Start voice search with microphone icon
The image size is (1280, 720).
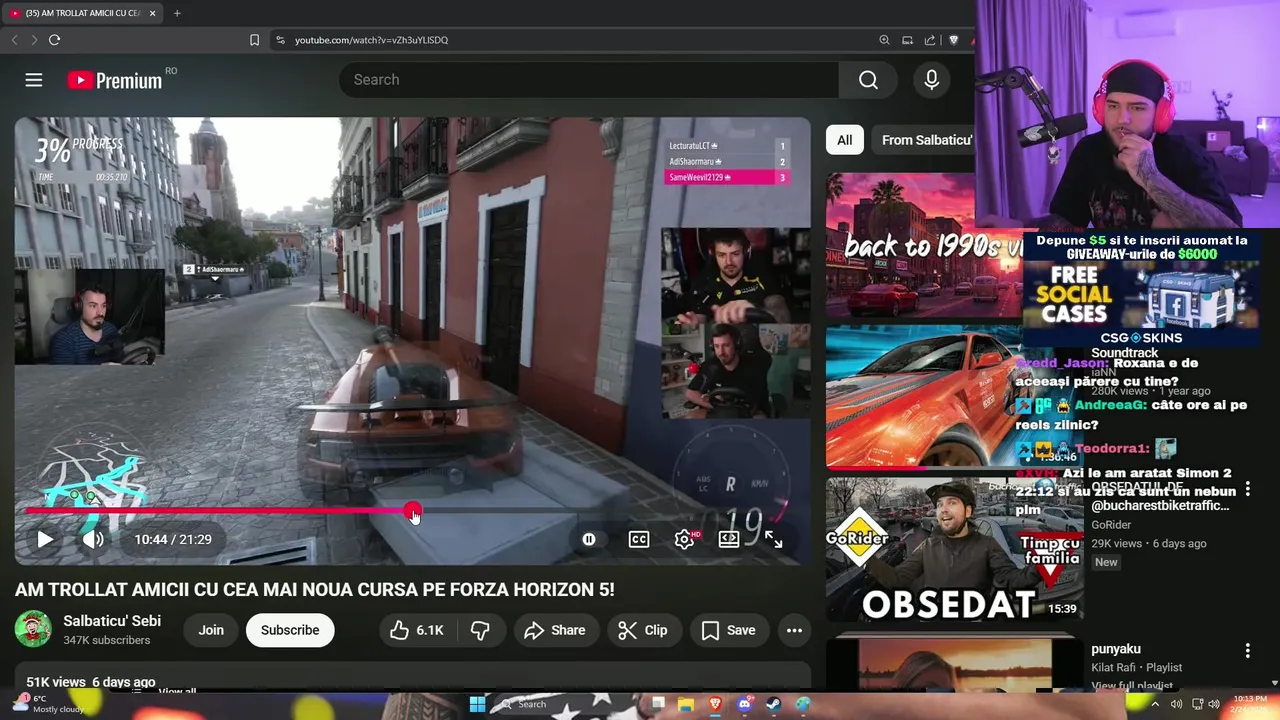[931, 80]
